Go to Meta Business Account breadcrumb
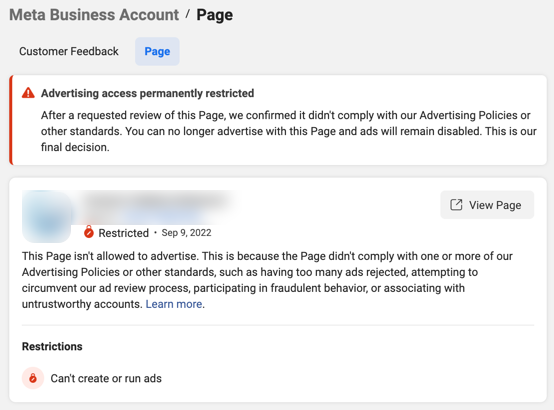This screenshot has width=554, height=410. pos(94,15)
